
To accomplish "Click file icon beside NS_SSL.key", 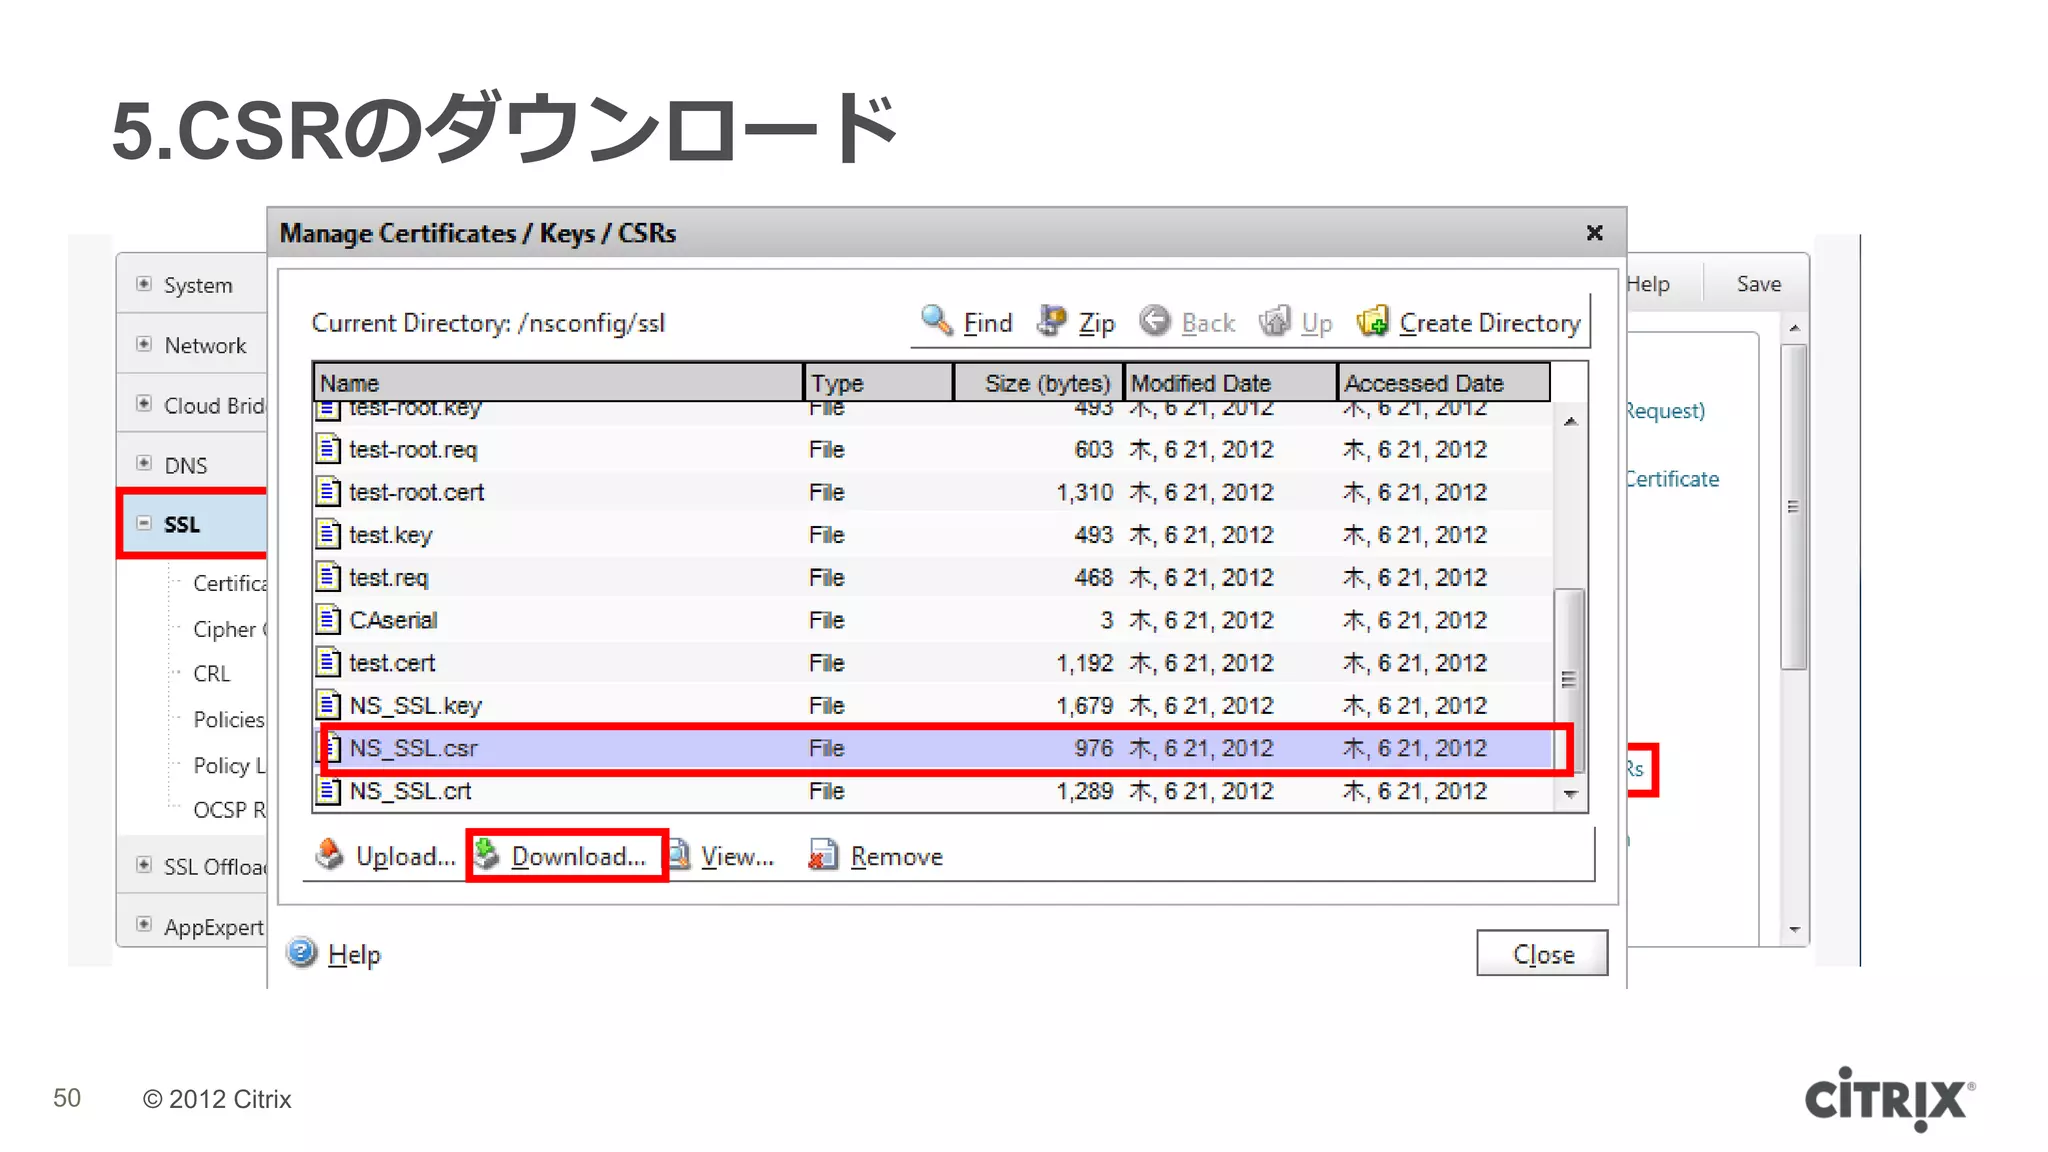I will point(328,705).
